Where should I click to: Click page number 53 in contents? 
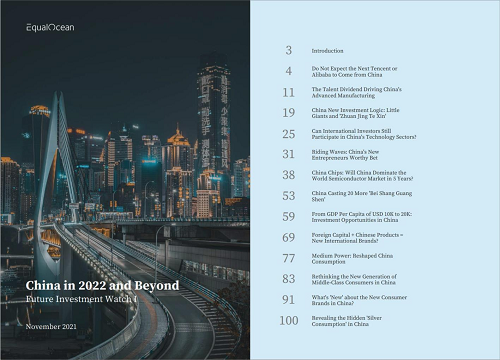[289, 196]
